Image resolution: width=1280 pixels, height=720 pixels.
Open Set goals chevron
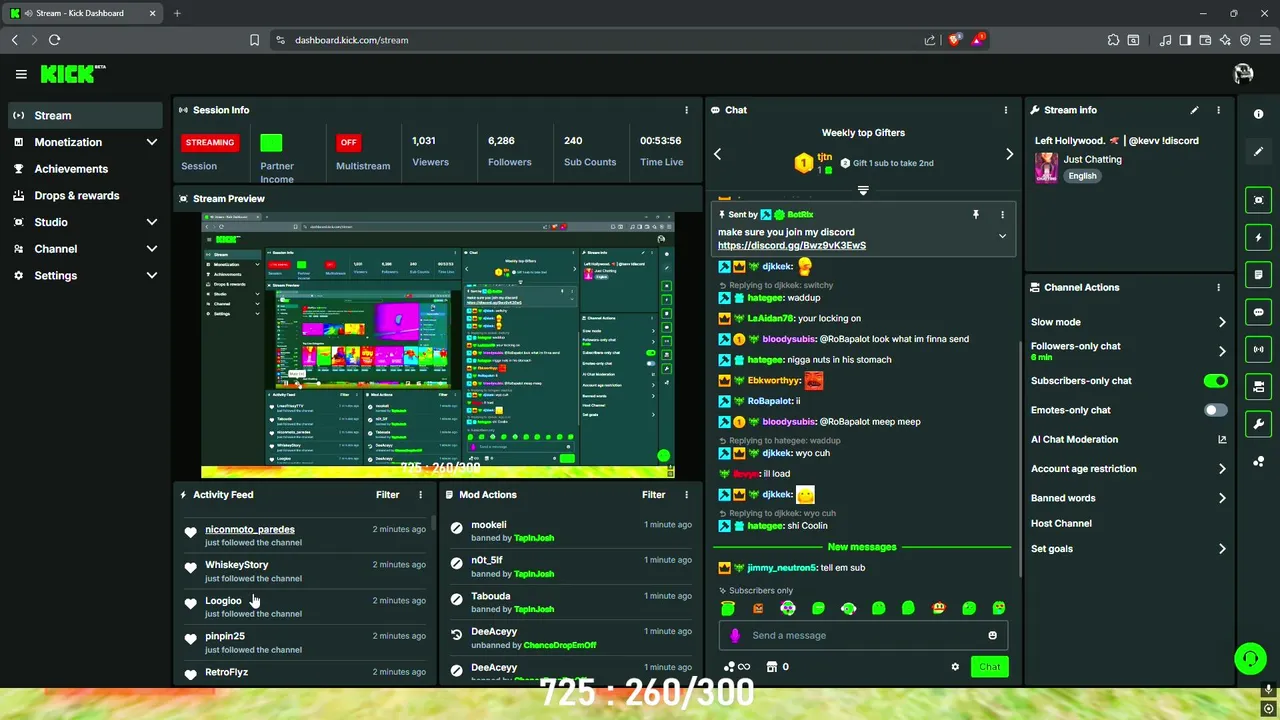click(1222, 549)
